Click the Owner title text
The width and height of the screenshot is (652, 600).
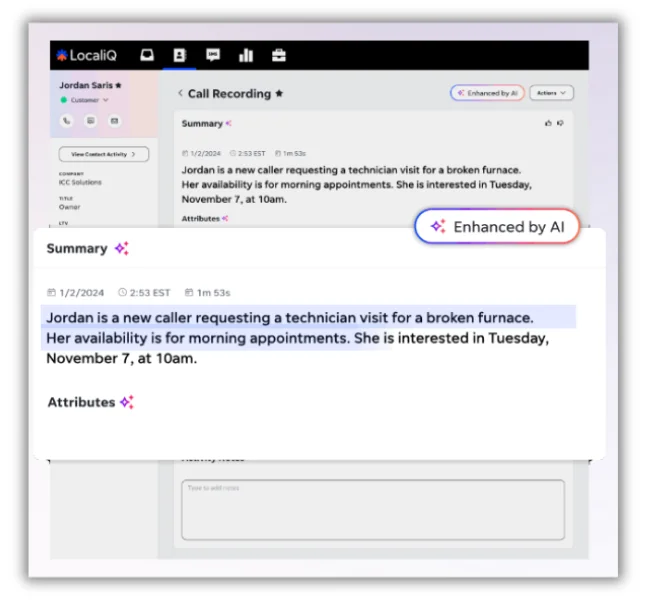[x=69, y=207]
